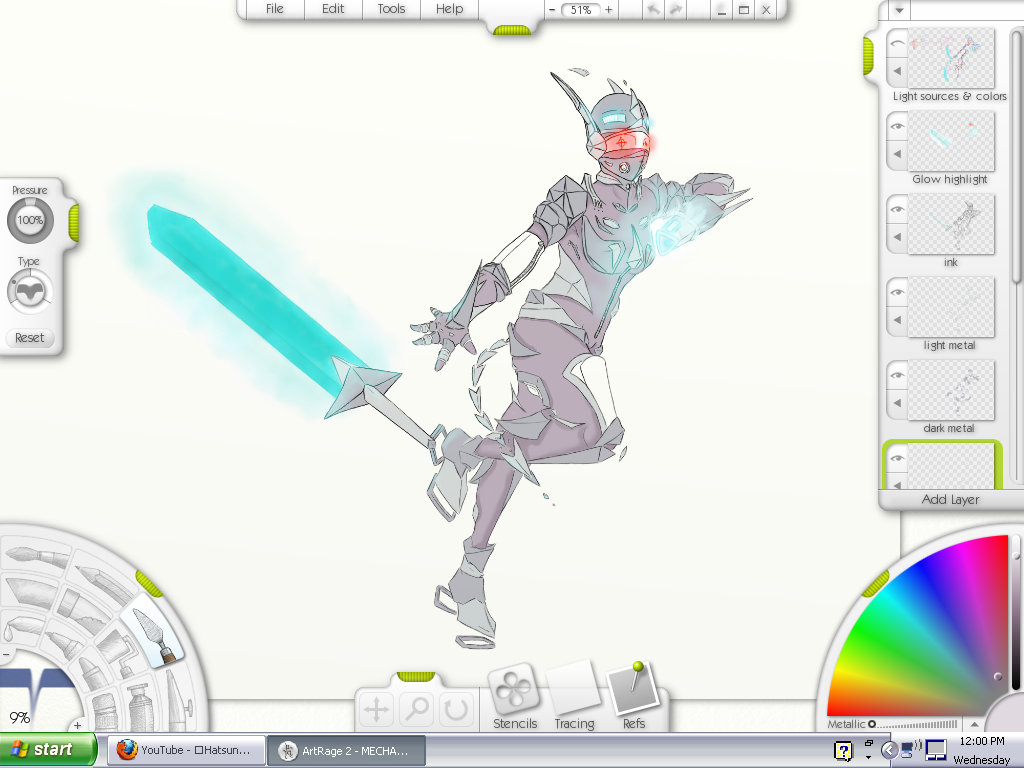The height and width of the screenshot is (768, 1024).
Task: Open the Stencils panel
Action: (x=515, y=696)
